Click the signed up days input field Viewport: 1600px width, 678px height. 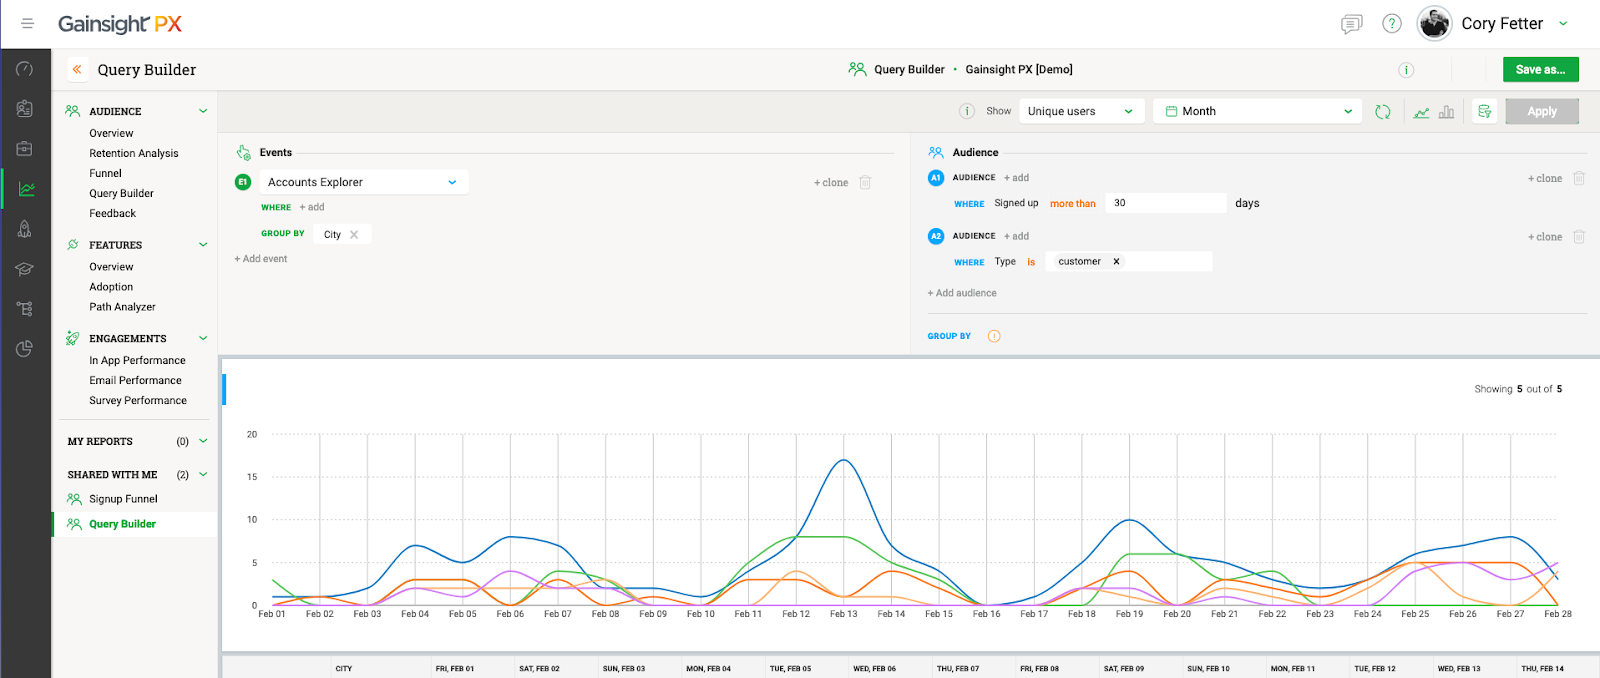pos(1165,203)
